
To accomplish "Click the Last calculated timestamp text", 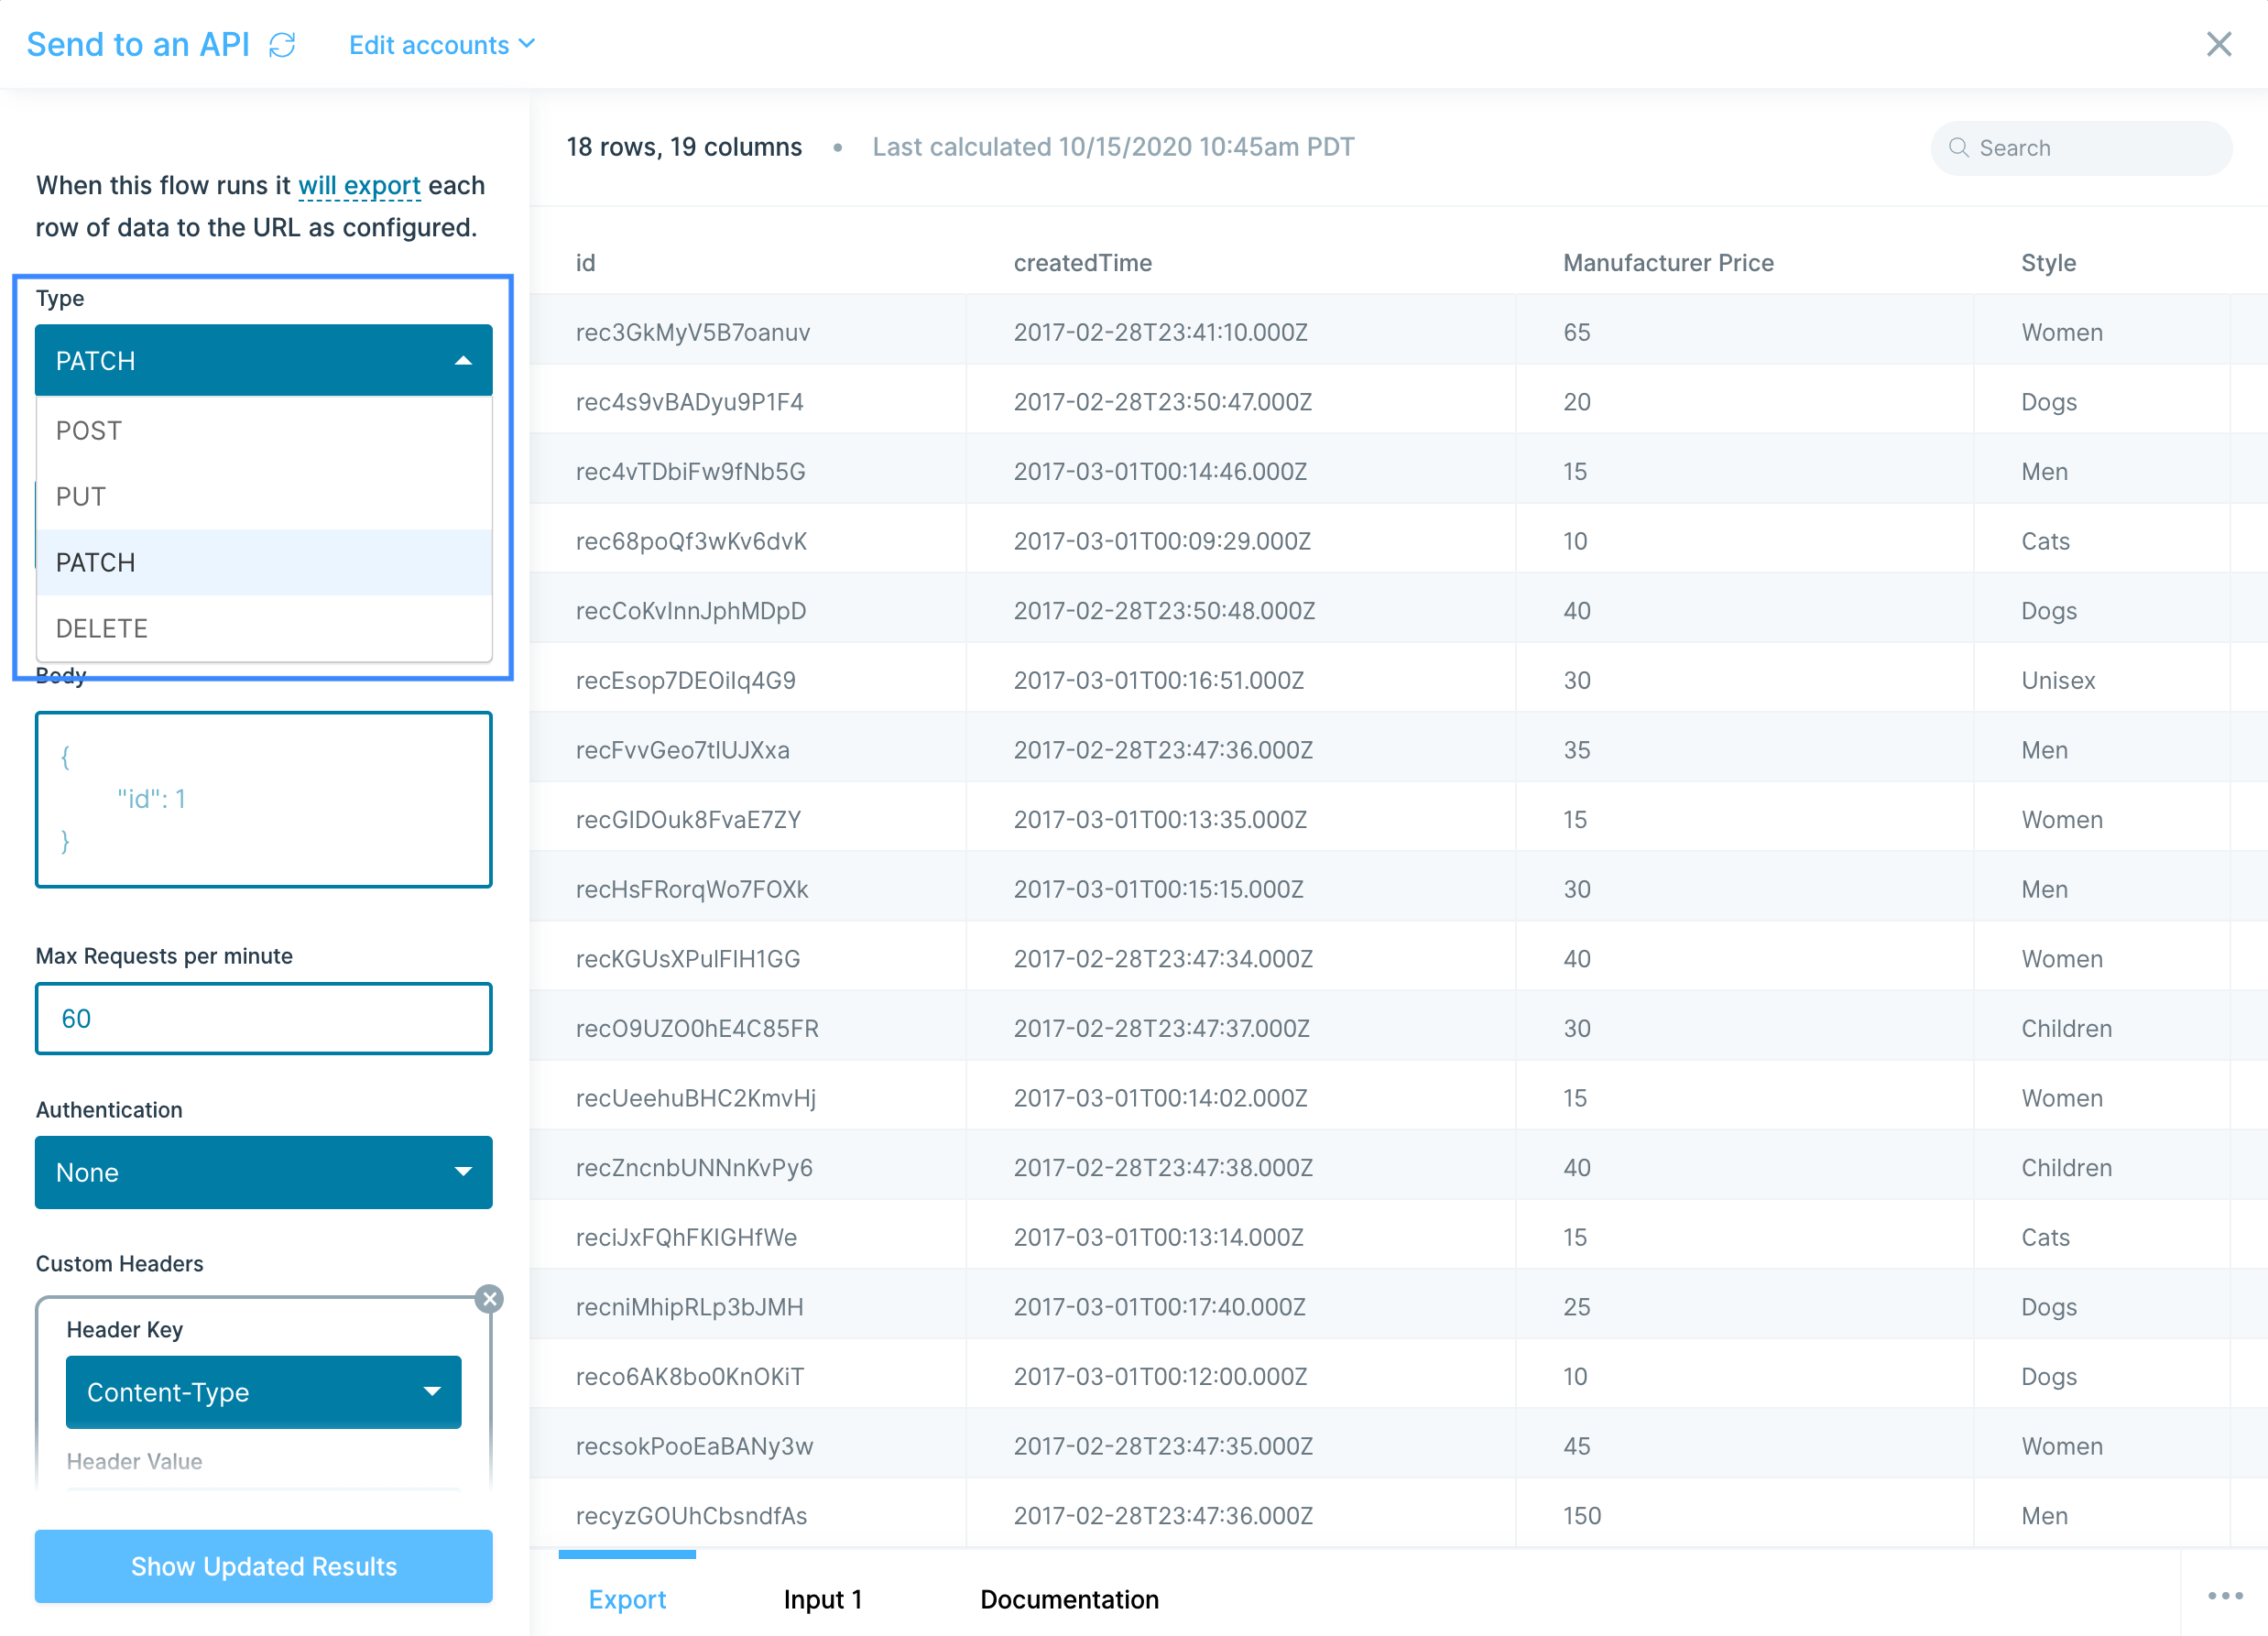I will point(1113,147).
